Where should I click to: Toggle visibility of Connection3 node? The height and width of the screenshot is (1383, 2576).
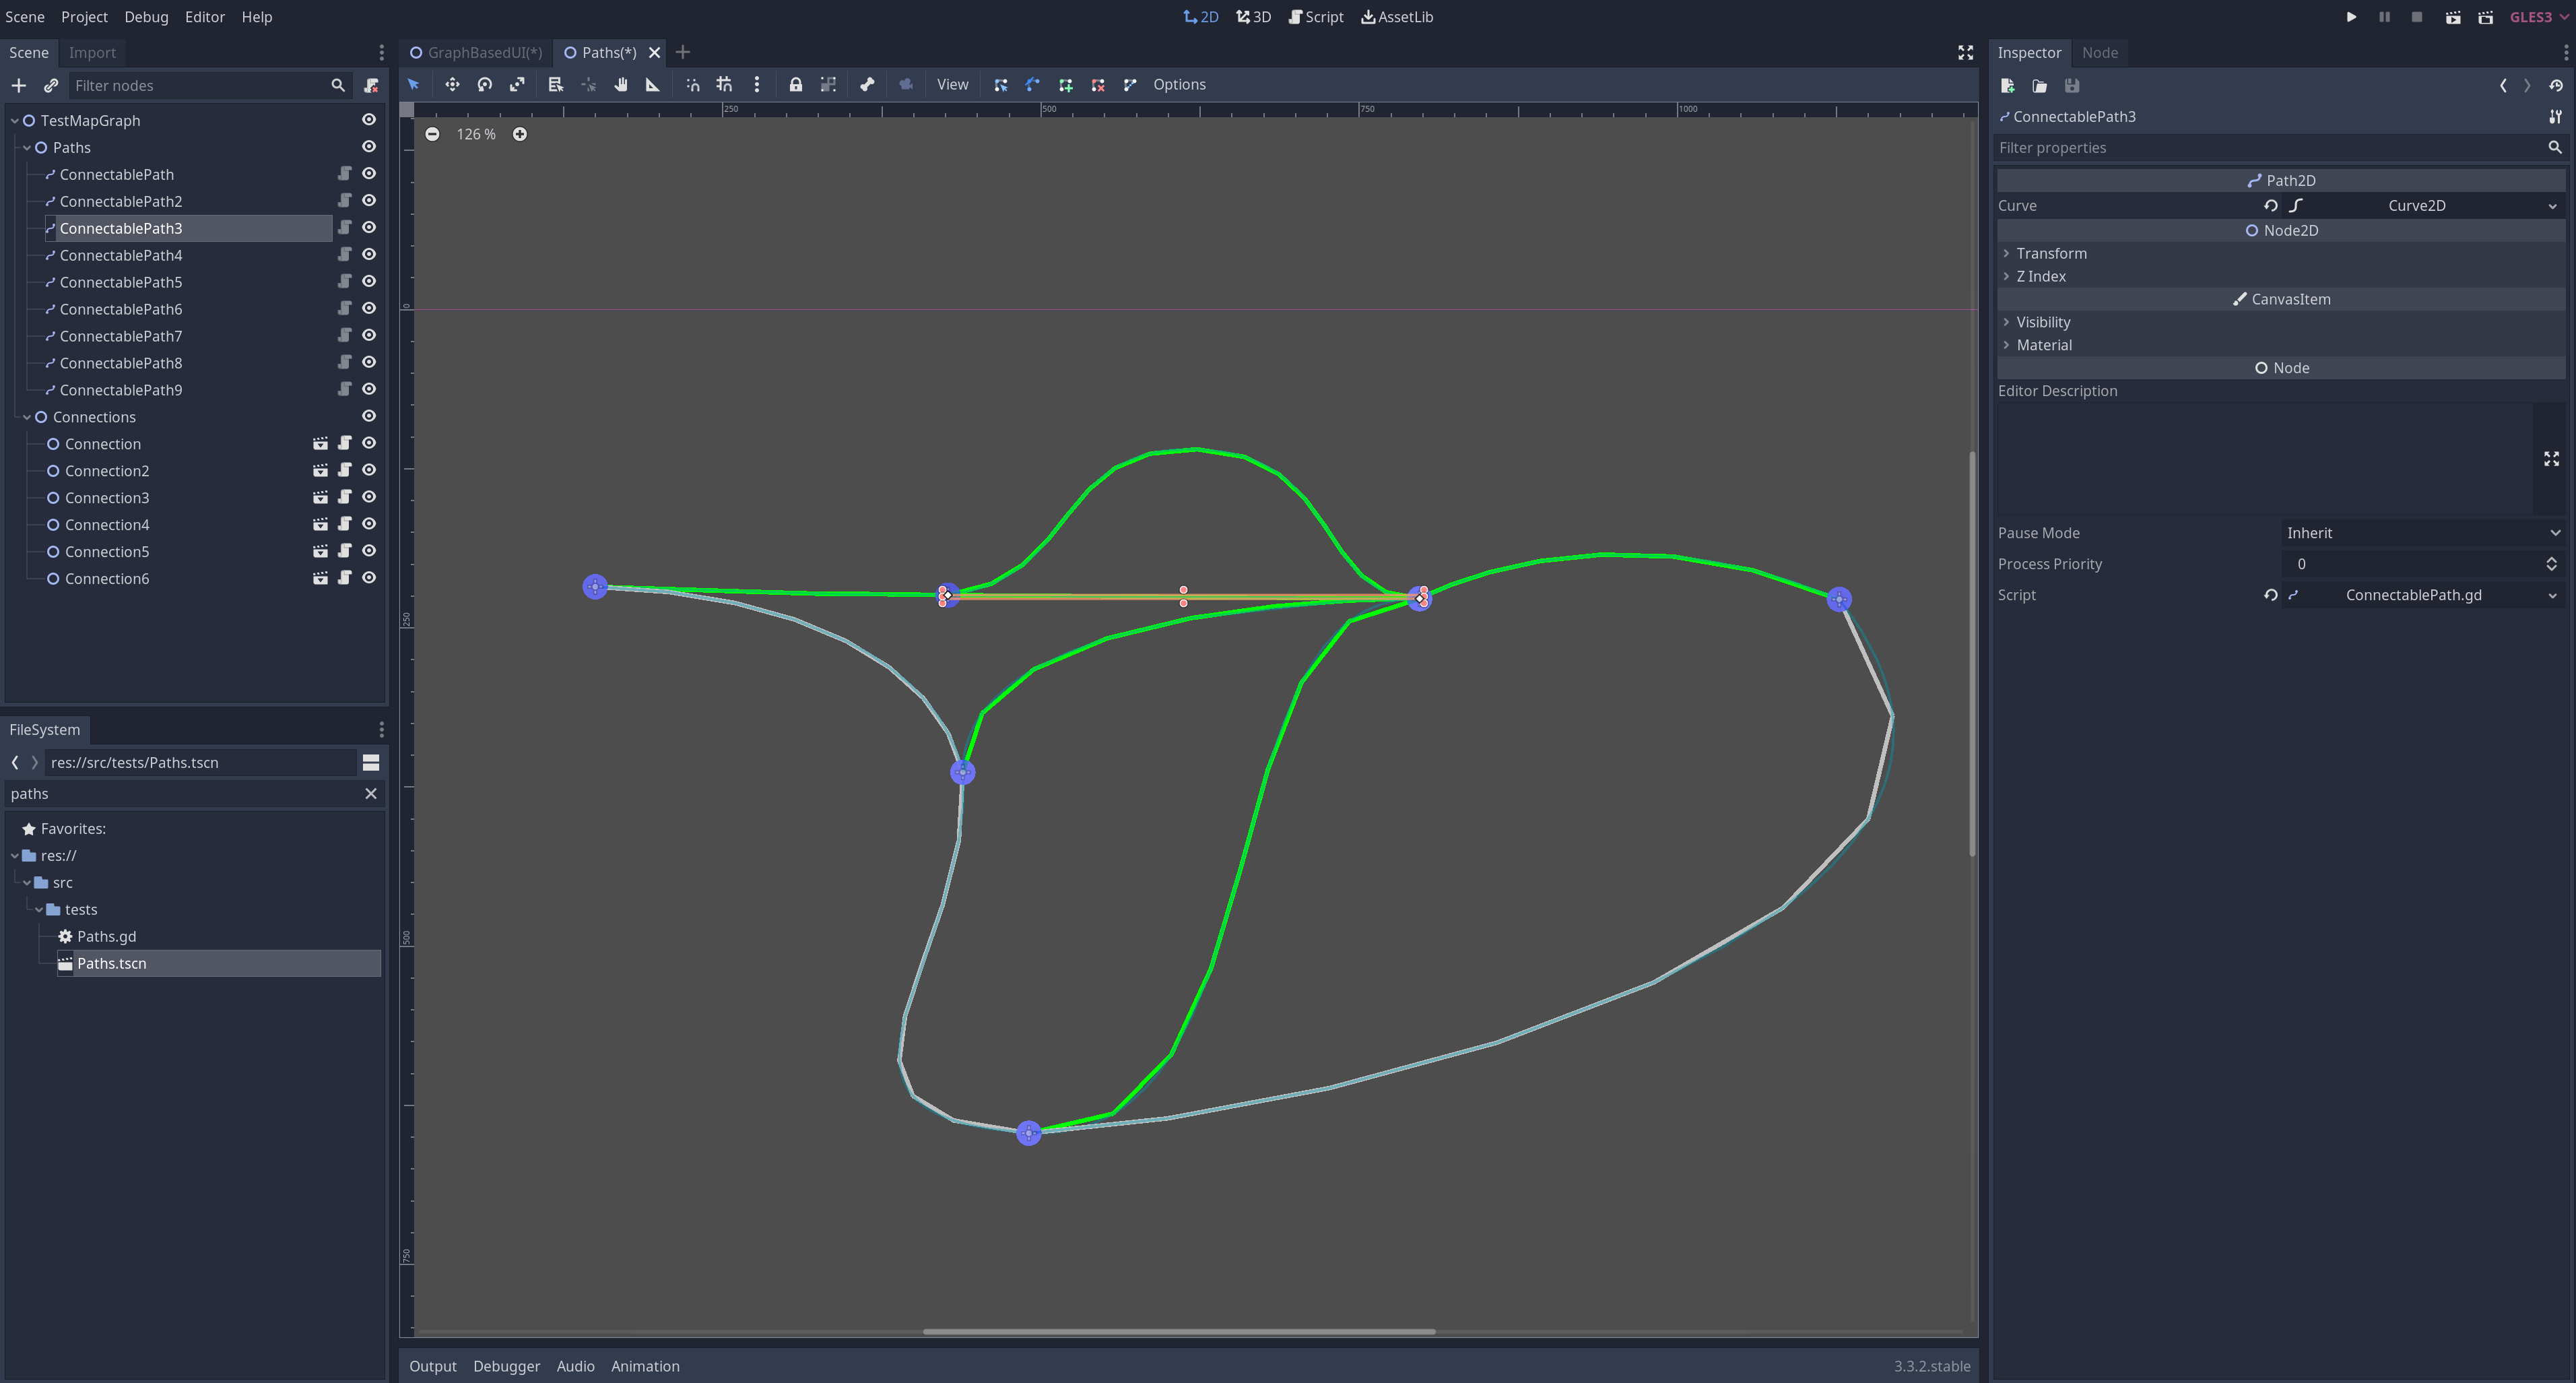click(x=369, y=498)
